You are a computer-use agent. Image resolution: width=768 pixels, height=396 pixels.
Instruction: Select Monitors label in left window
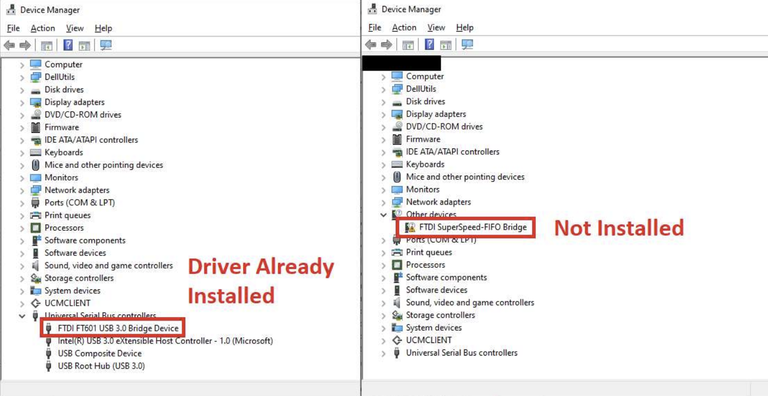click(x=61, y=177)
